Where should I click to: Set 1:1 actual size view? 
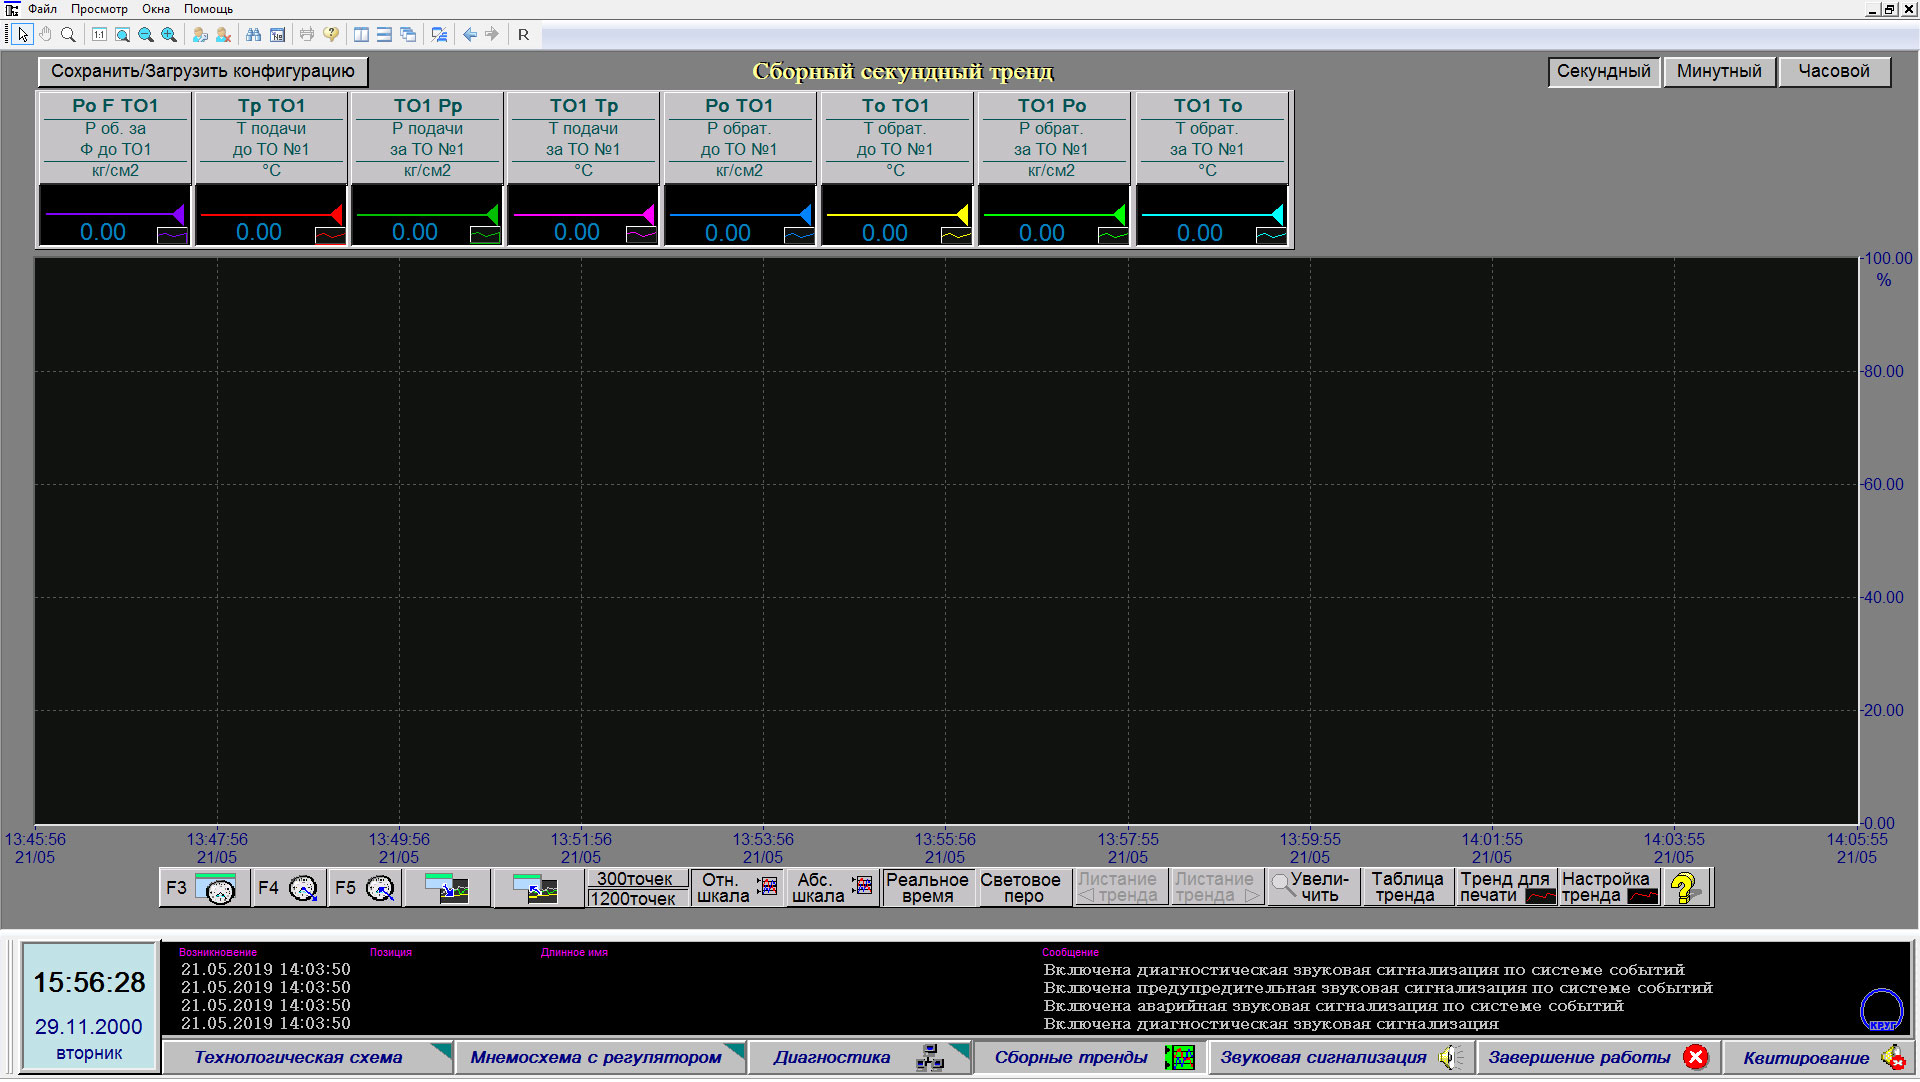pos(99,34)
